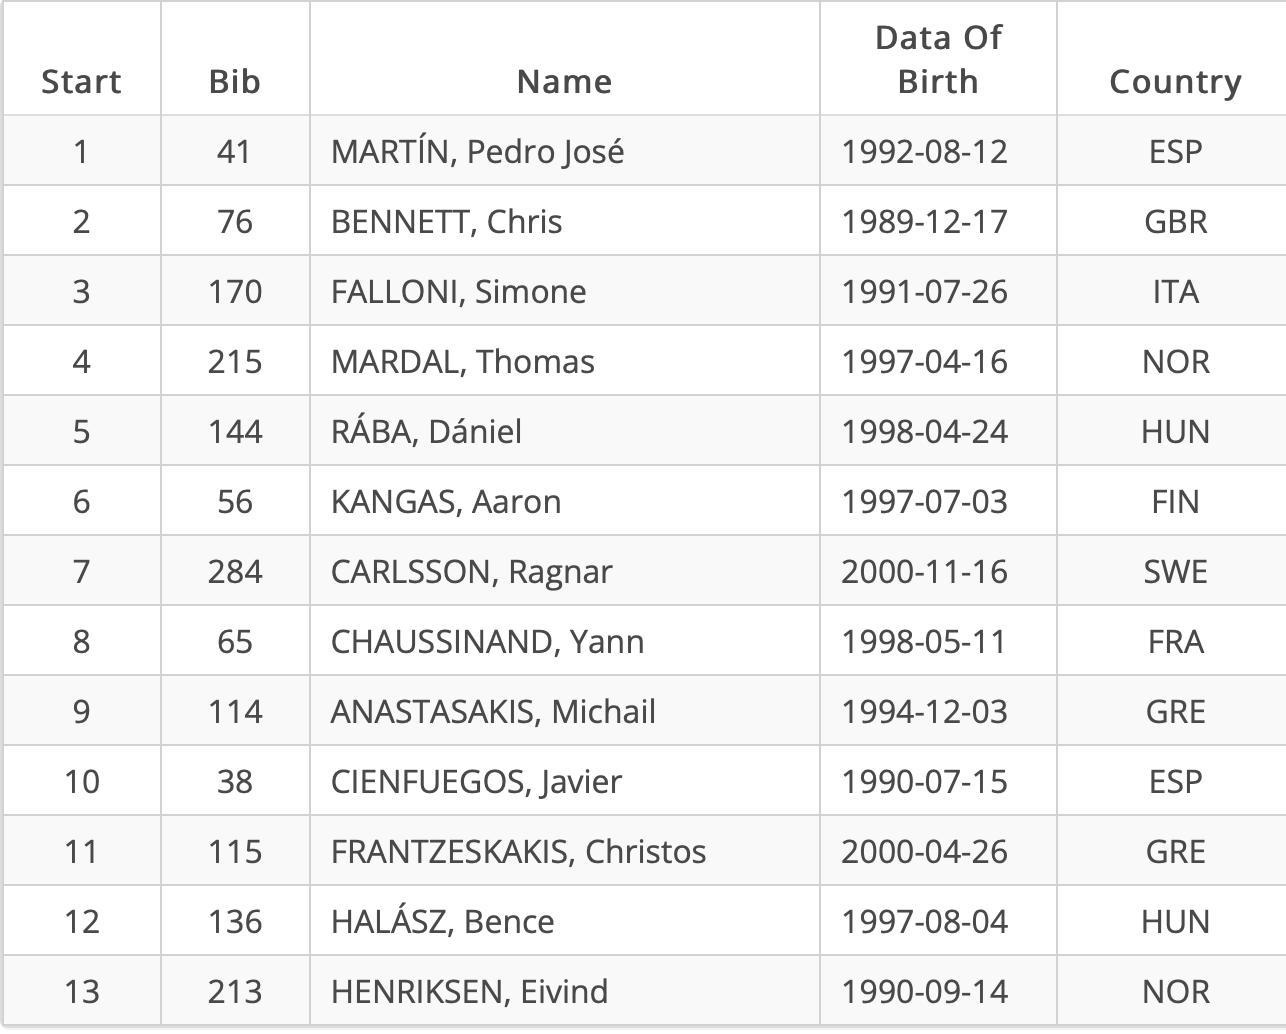This screenshot has width=1286, height=1034.
Task: Click the Data Of Birth header
Action: [938, 59]
